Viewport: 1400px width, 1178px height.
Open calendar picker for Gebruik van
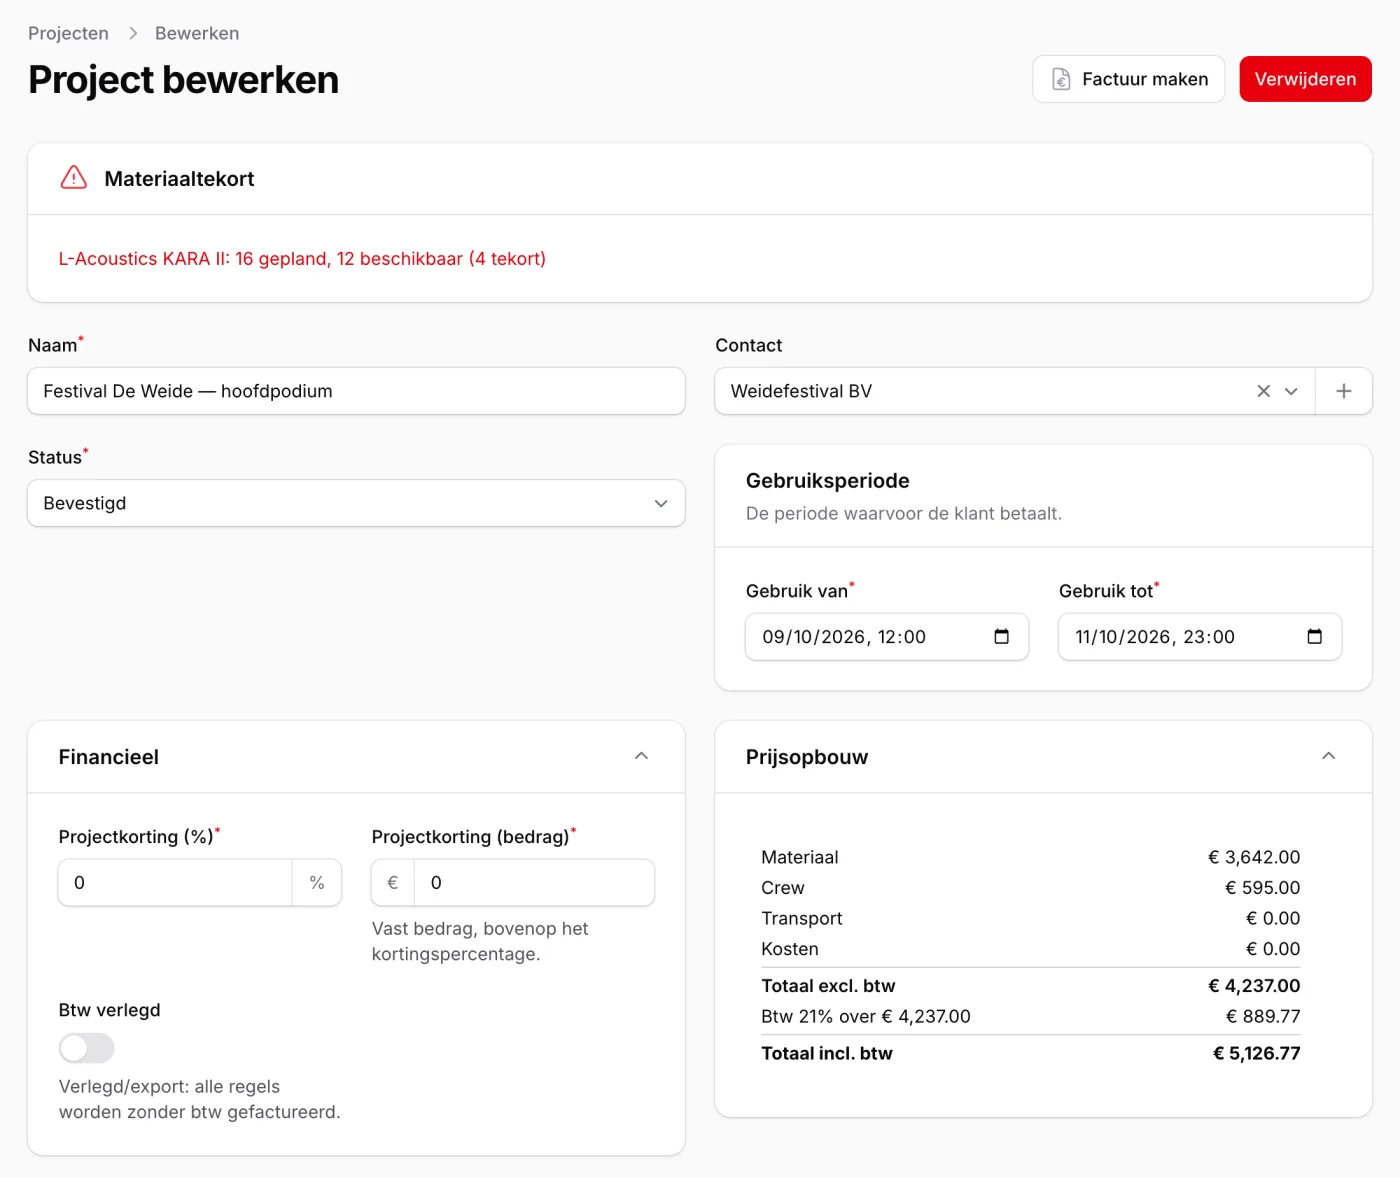[1001, 637]
